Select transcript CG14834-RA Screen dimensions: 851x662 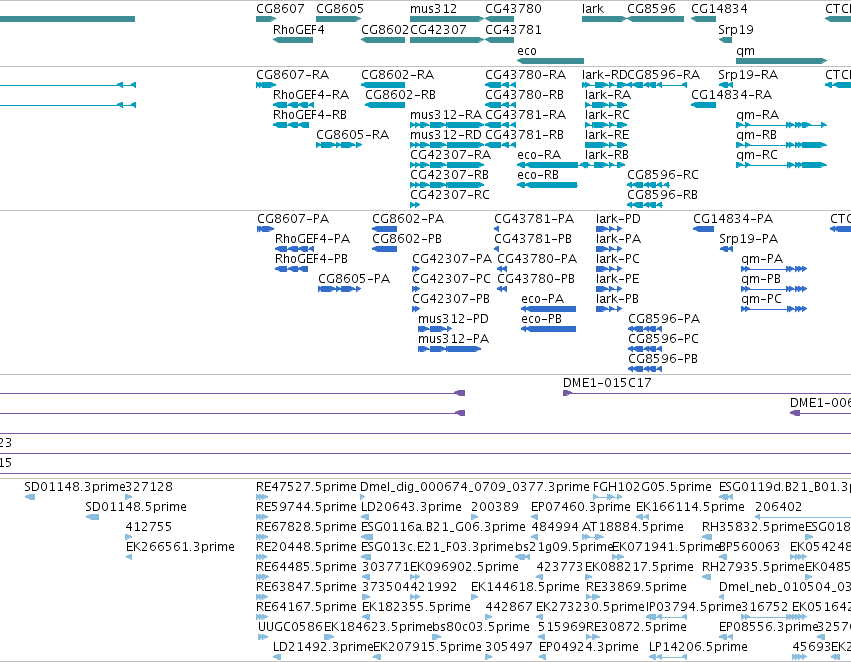click(x=731, y=95)
